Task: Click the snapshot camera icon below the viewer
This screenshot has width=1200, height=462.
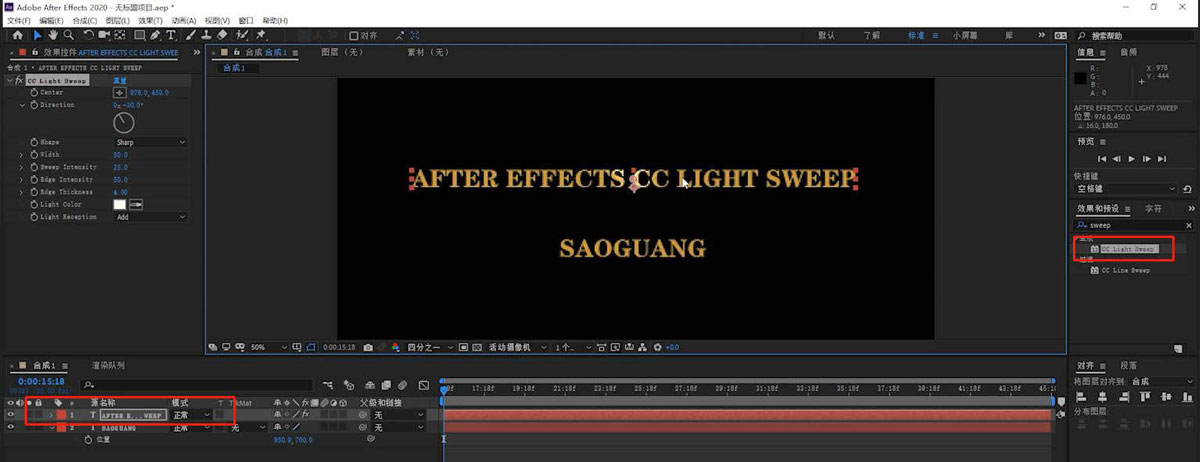Action: pyautogui.click(x=369, y=347)
